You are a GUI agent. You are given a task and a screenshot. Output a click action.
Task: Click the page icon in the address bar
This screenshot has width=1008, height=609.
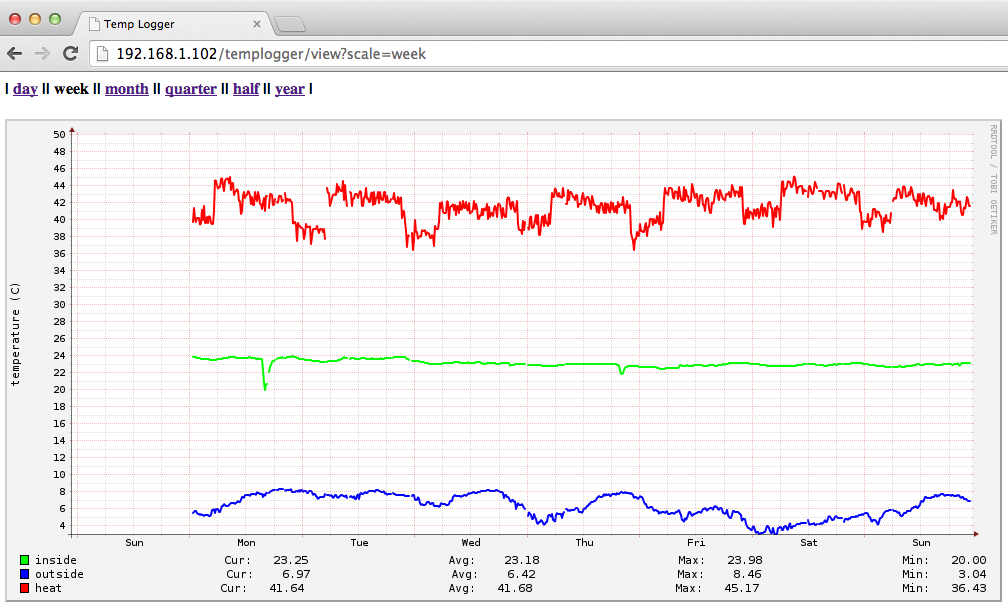tap(101, 54)
